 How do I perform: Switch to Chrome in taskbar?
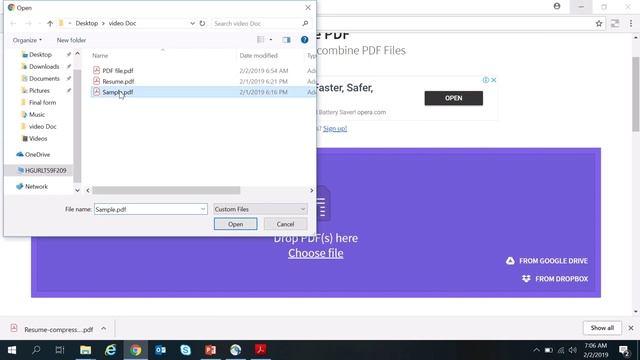[136, 350]
